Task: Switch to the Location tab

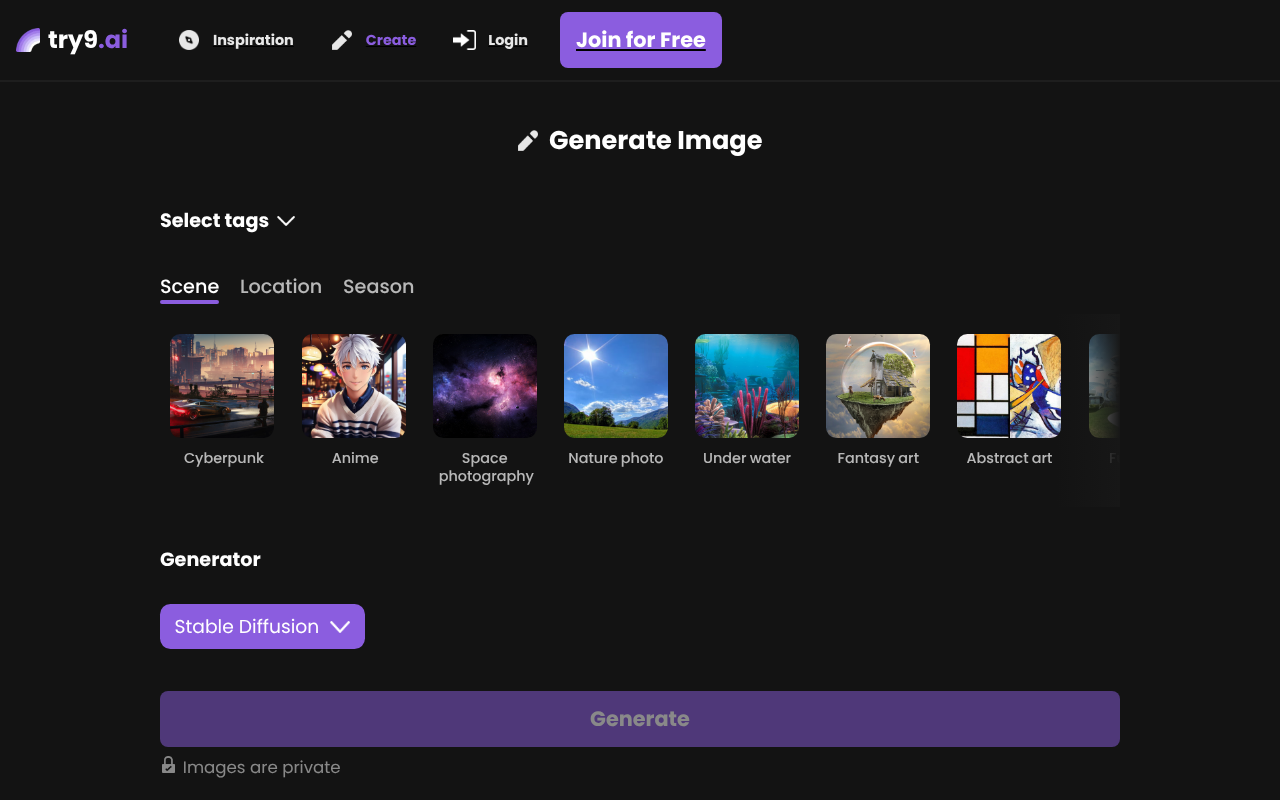Action: 281,287
